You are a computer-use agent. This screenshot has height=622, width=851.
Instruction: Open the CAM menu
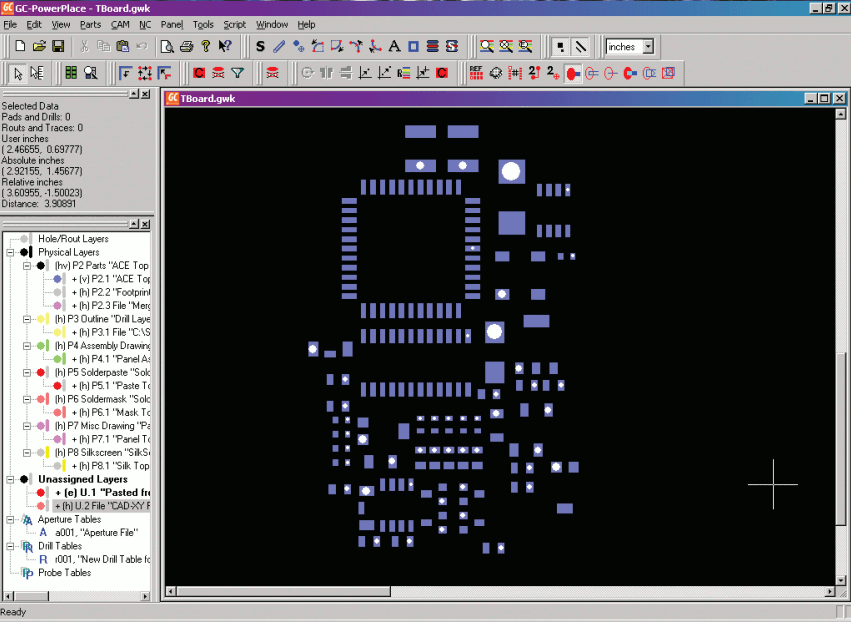pyautogui.click(x=120, y=24)
